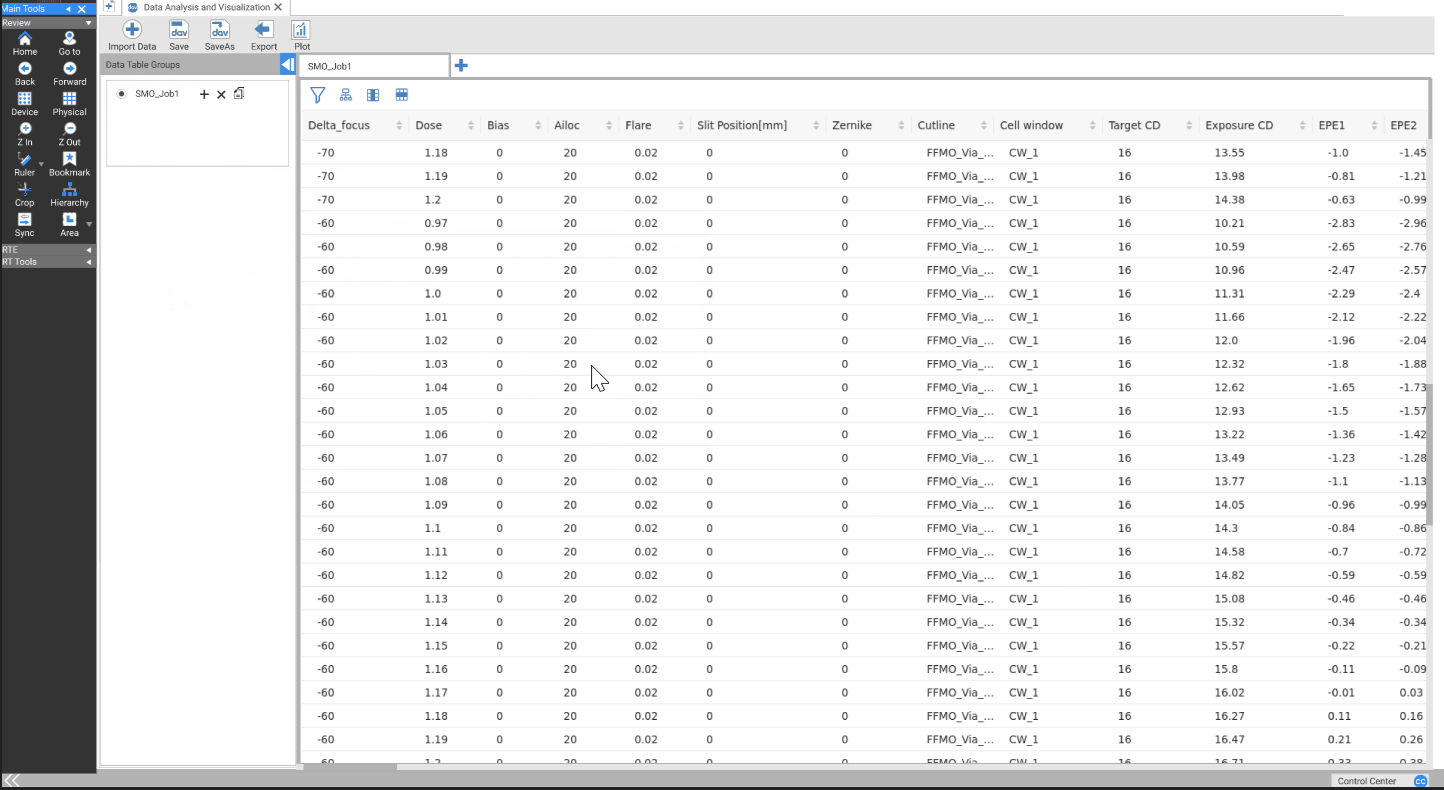Click the Export arrow icon
Image resolution: width=1444 pixels, height=790 pixels.
coord(264,30)
